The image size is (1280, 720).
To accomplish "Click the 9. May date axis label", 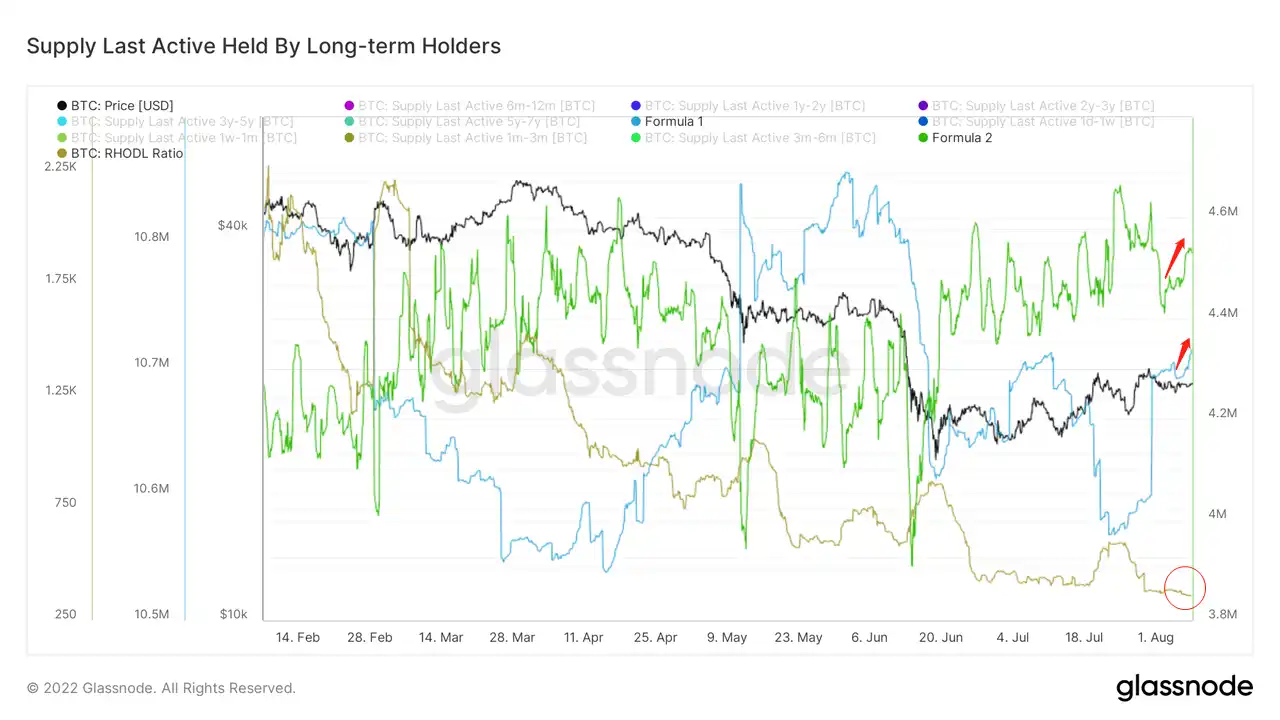I will click(x=727, y=636).
